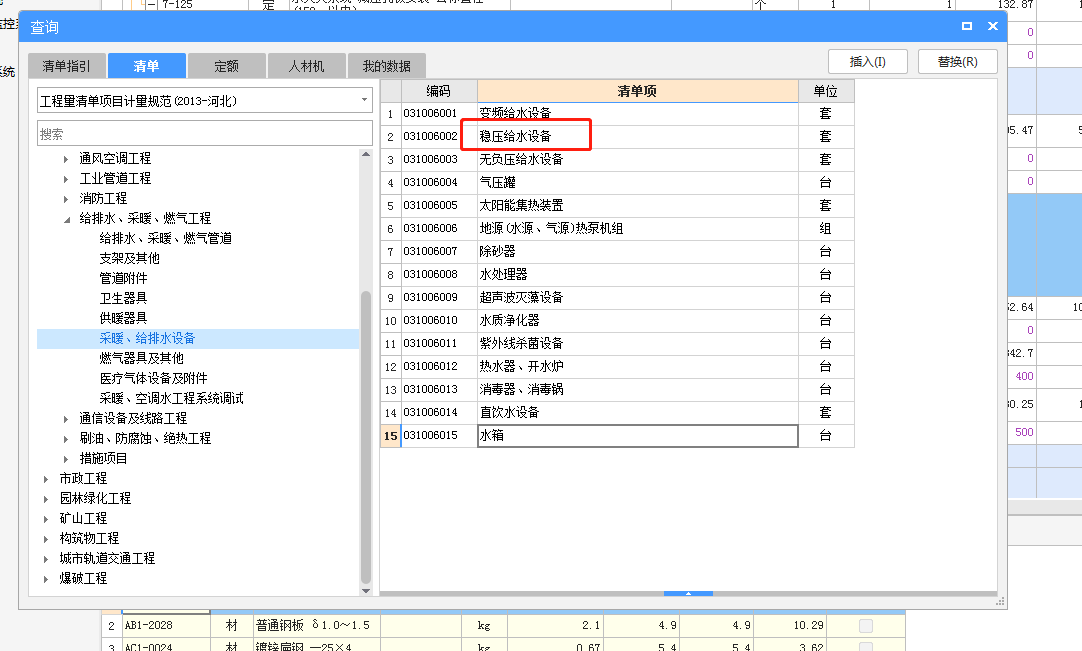
Task: Expand the 园林绿化工程 node
Action: (46, 499)
